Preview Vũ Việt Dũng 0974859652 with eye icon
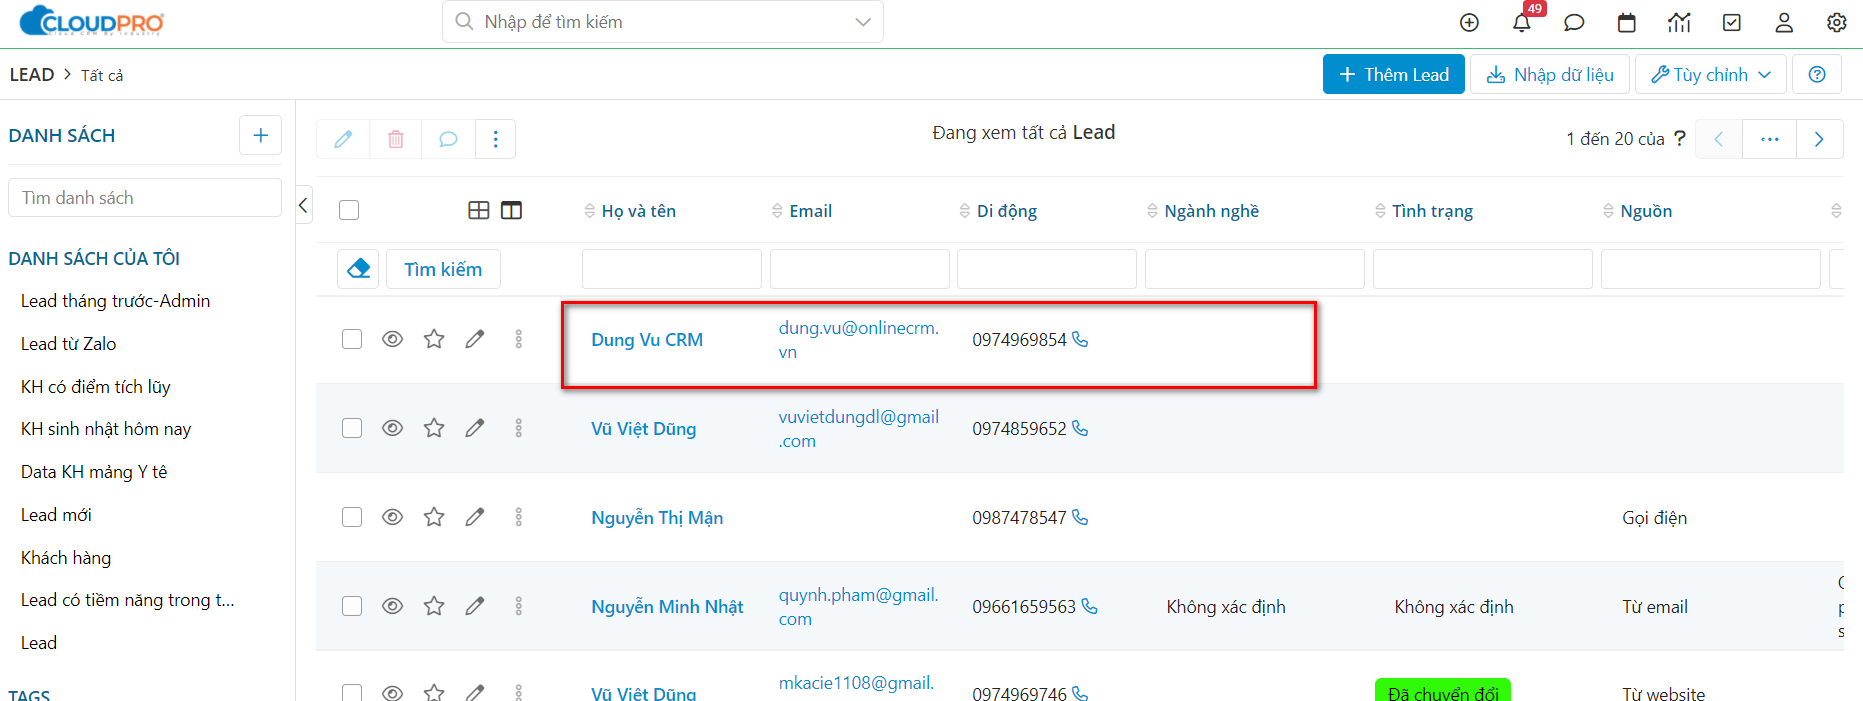The height and width of the screenshot is (701, 1863). click(x=393, y=428)
